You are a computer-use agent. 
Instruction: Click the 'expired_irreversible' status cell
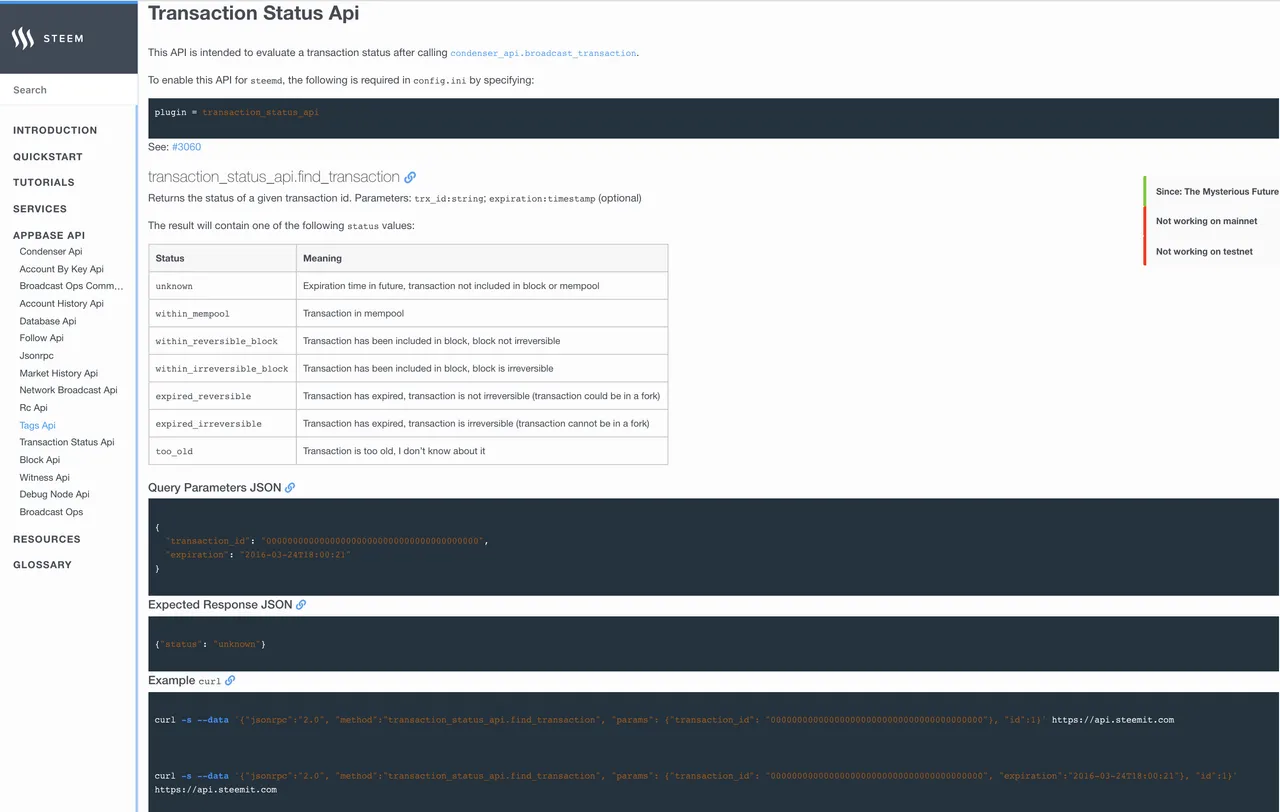click(x=222, y=423)
